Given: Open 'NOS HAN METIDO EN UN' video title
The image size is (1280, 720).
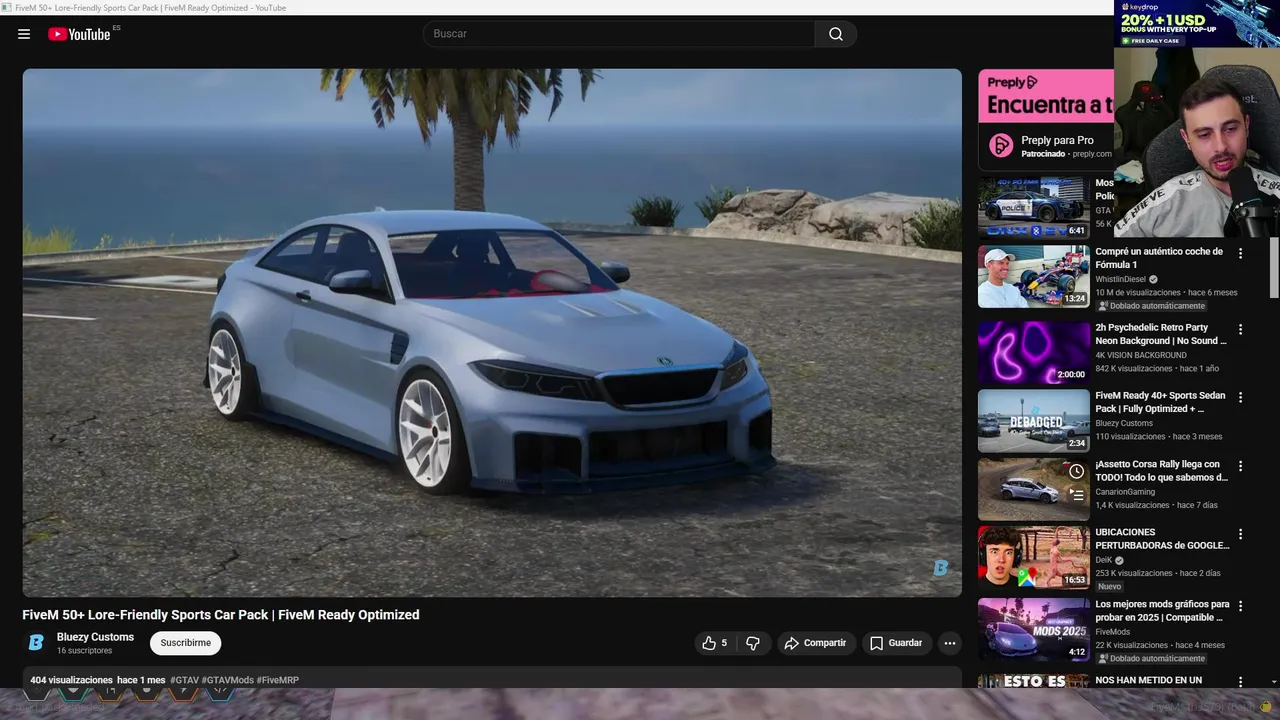Looking at the screenshot, I should pos(1148,680).
